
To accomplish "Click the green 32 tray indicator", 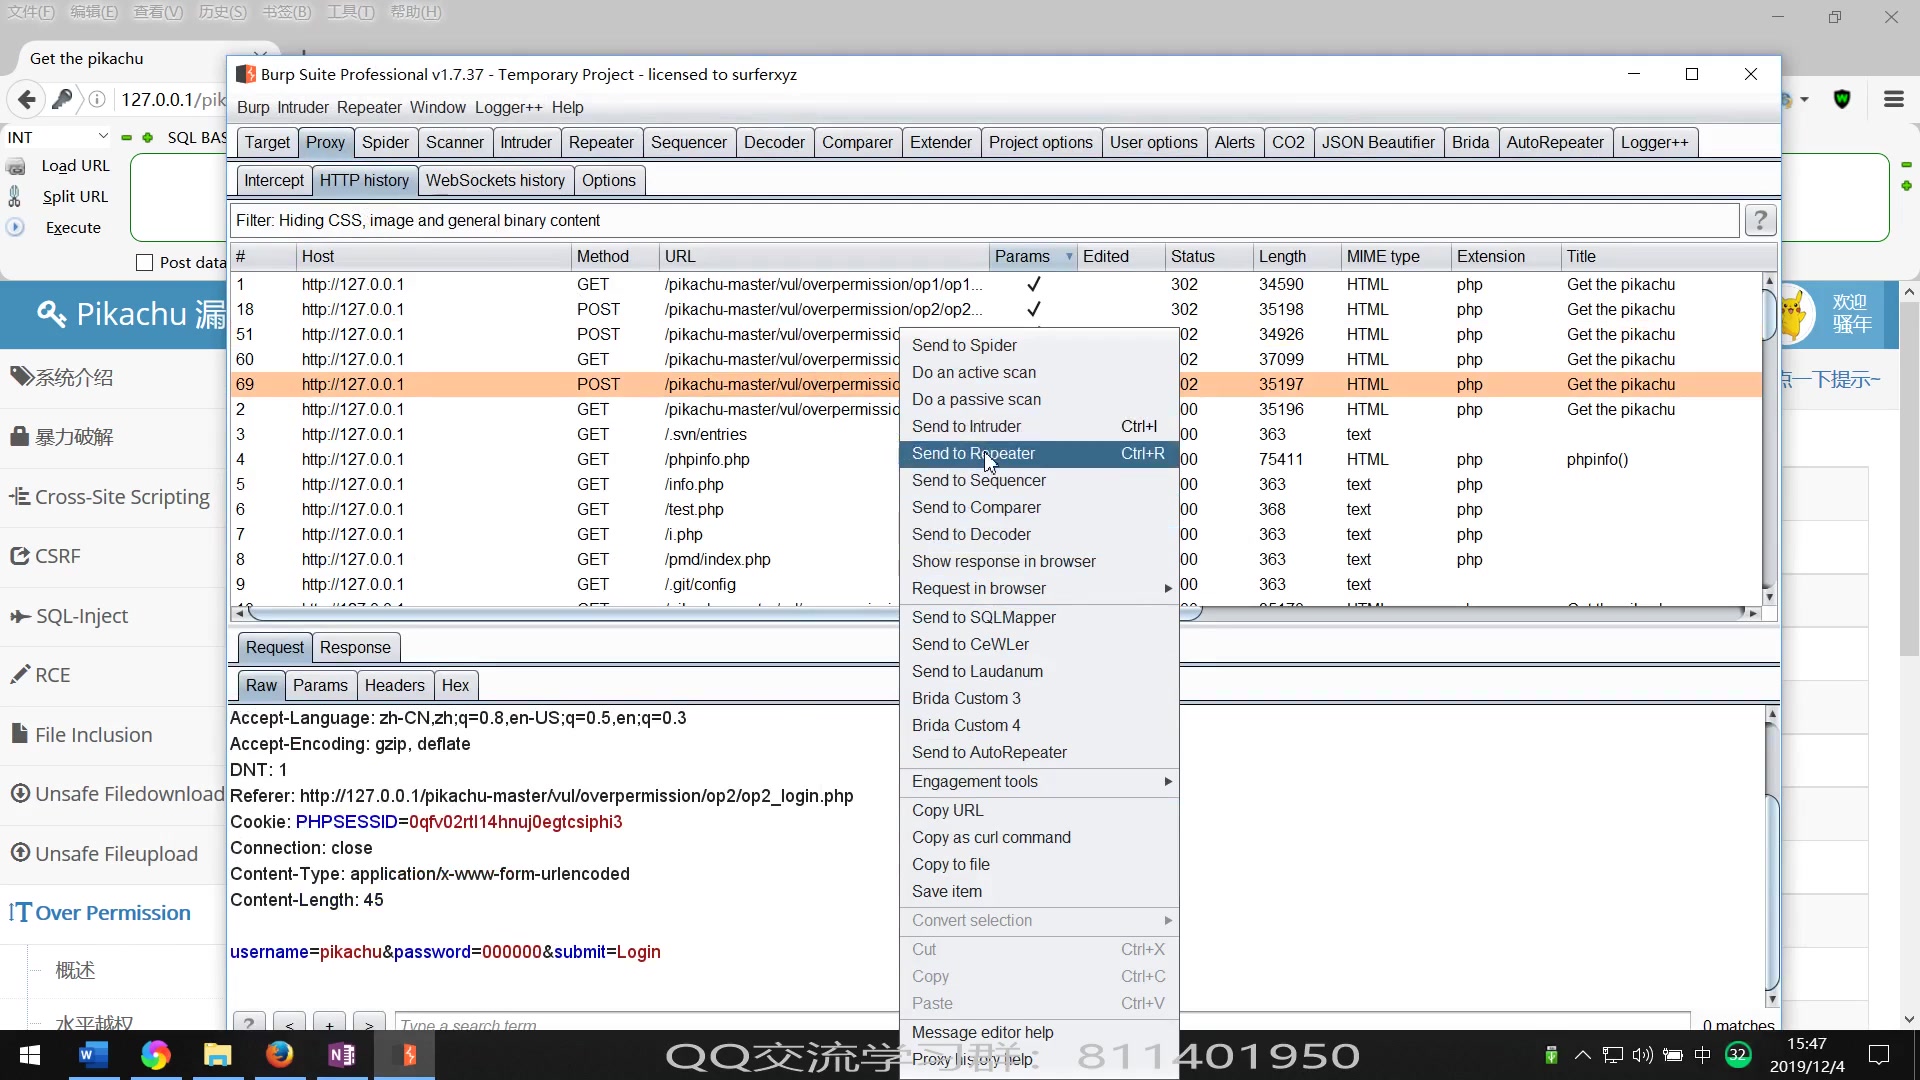I will pos(1738,1055).
